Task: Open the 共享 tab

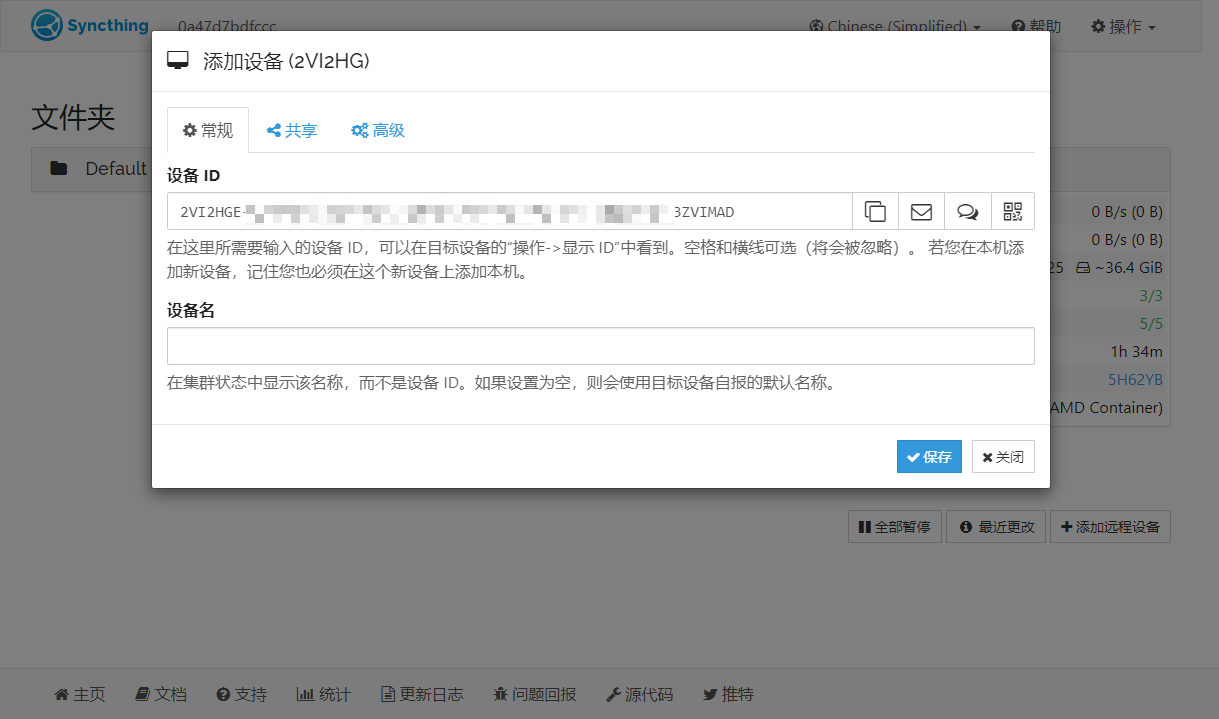Action: [x=292, y=130]
